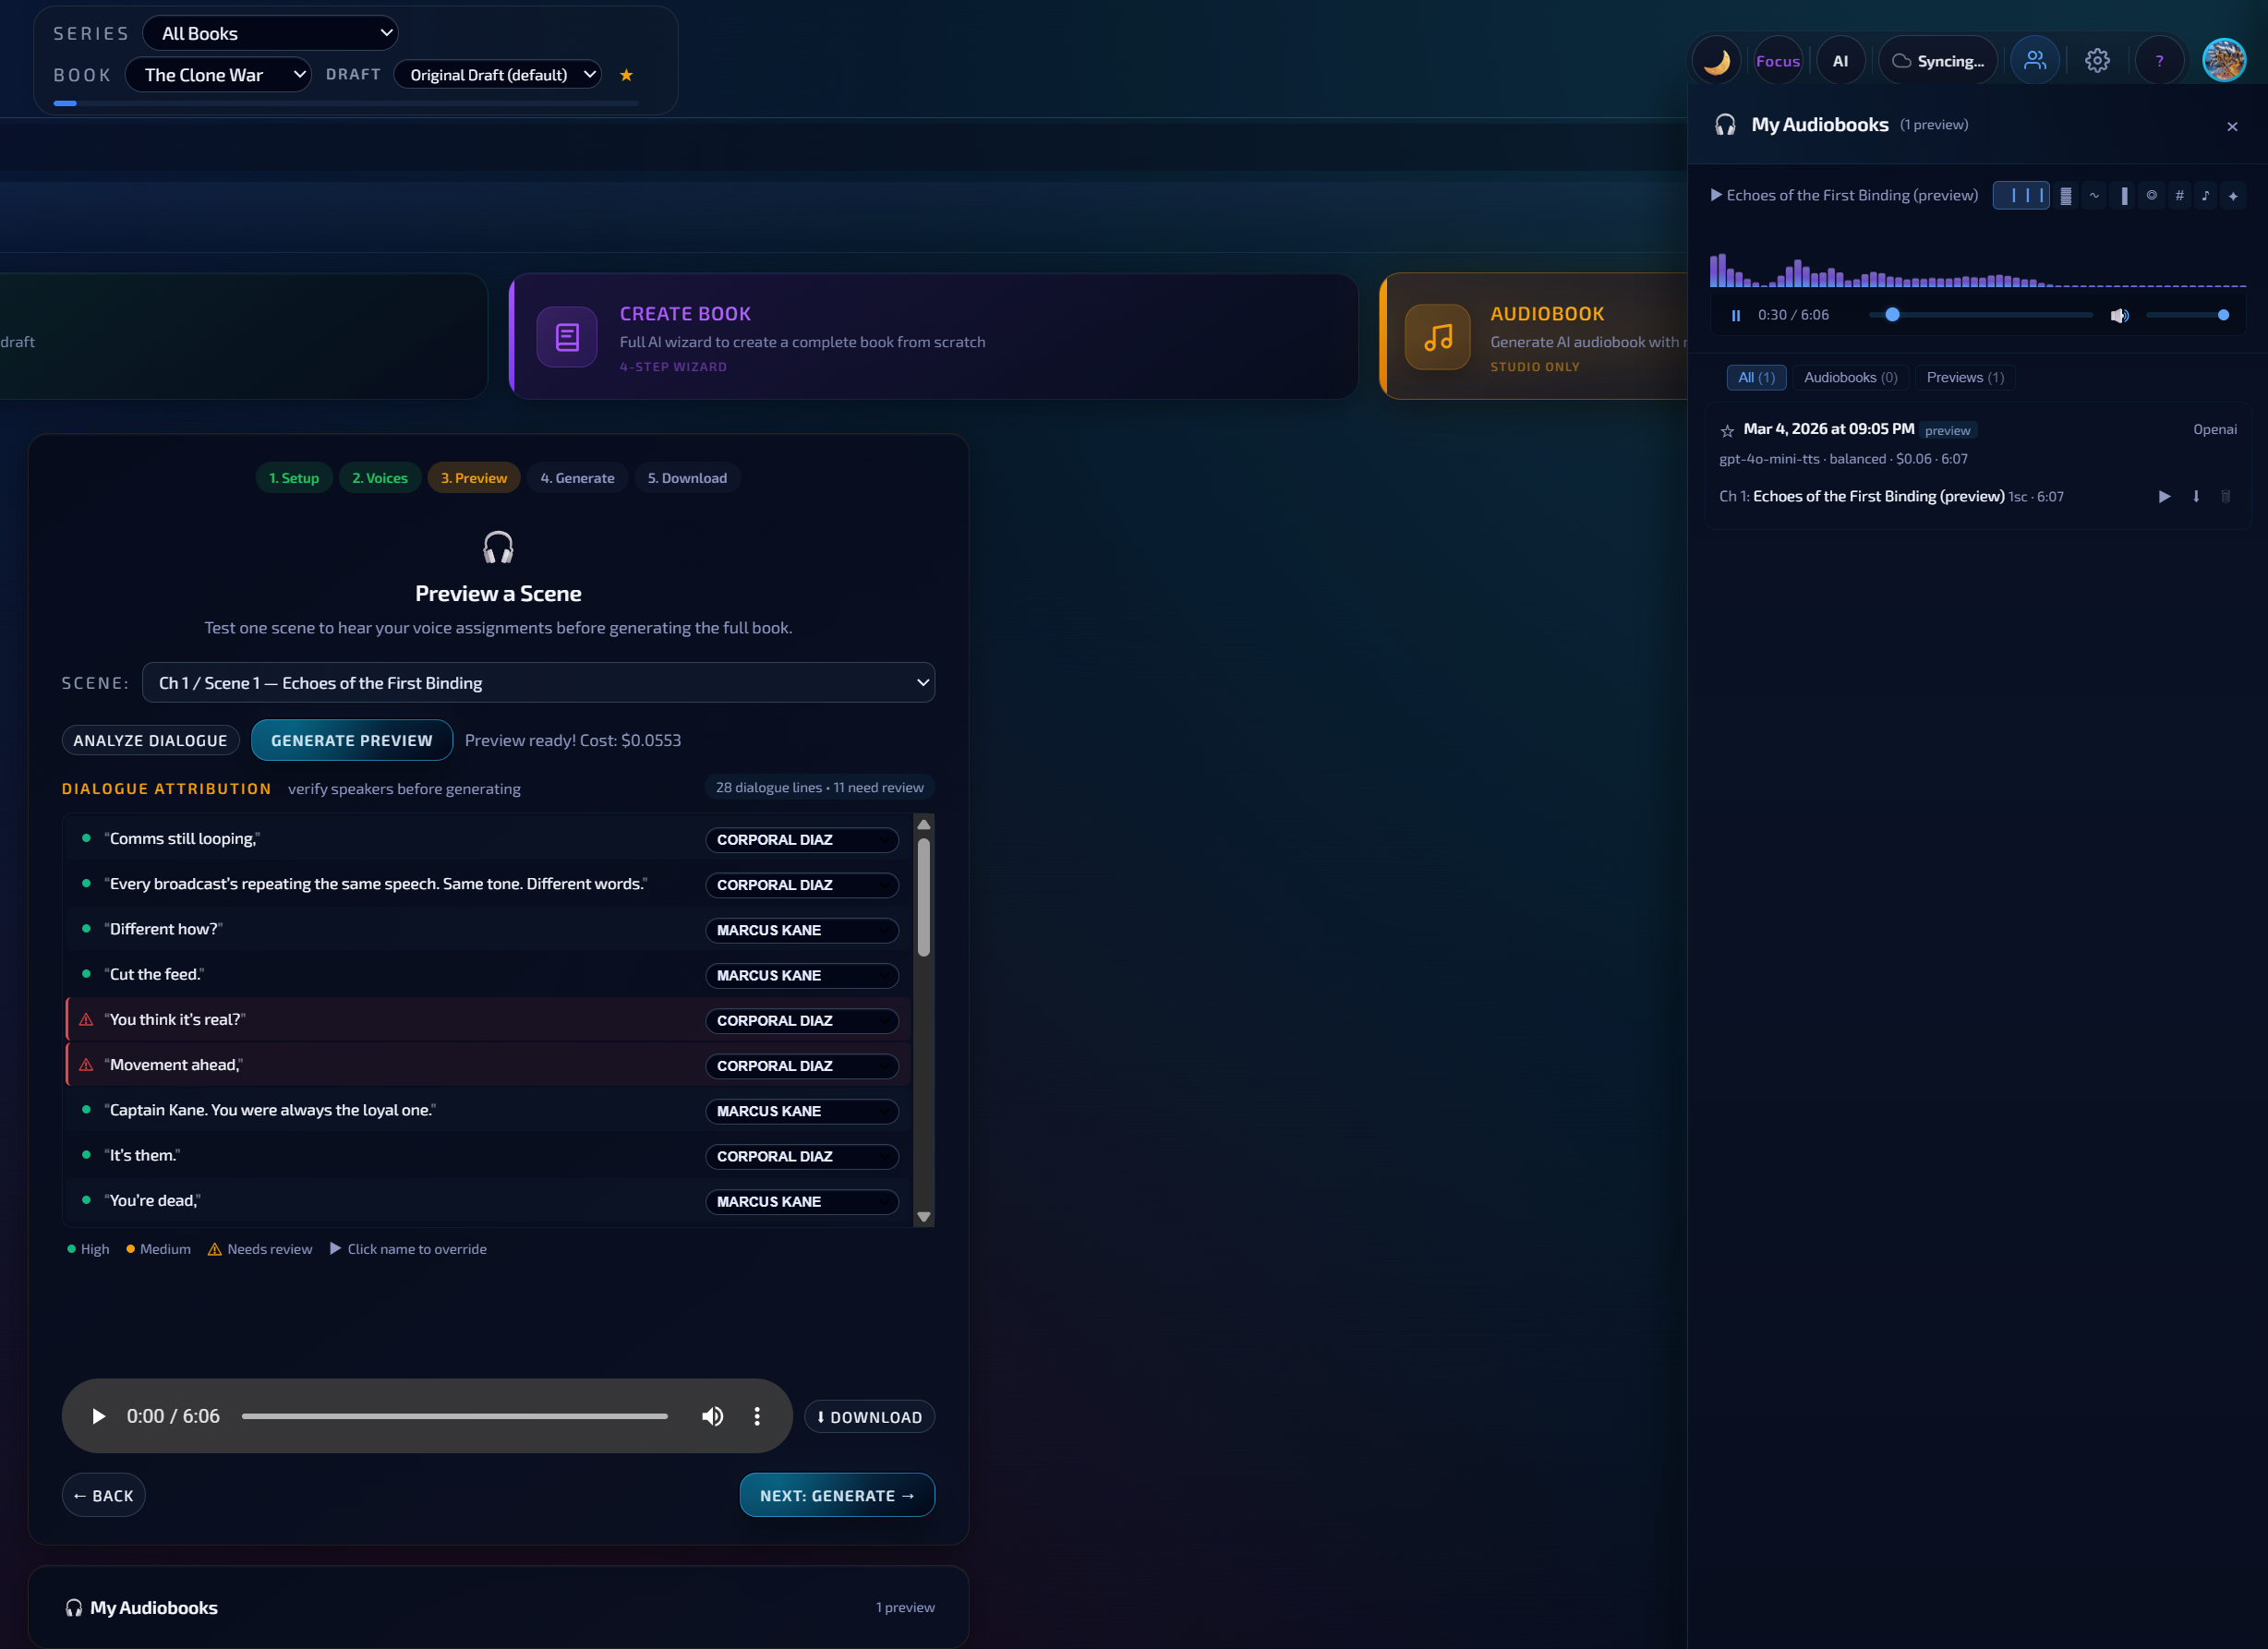Favorite the Mar 4, 2026 audiobook star
Viewport: 2268px width, 1649px height.
1727,431
